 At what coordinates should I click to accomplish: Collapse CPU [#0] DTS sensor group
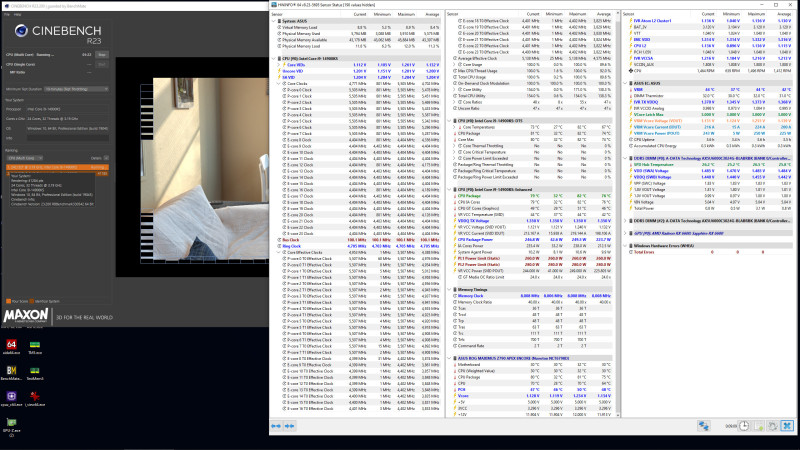[x=449, y=121]
